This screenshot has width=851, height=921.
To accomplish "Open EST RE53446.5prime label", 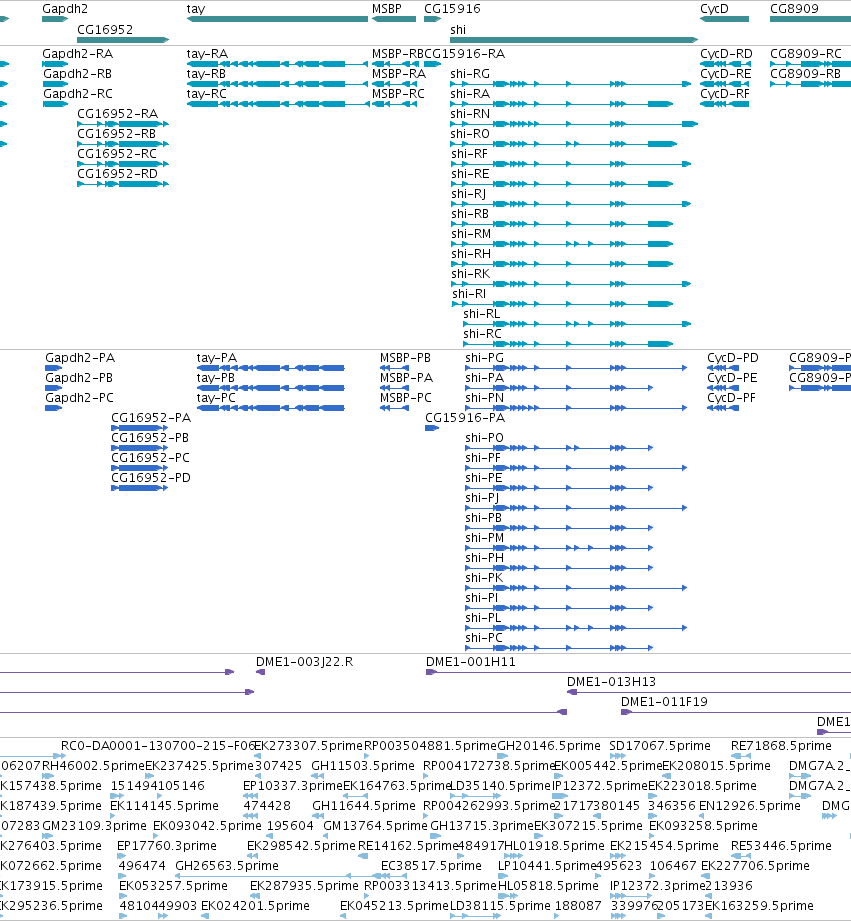I will [x=781, y=846].
